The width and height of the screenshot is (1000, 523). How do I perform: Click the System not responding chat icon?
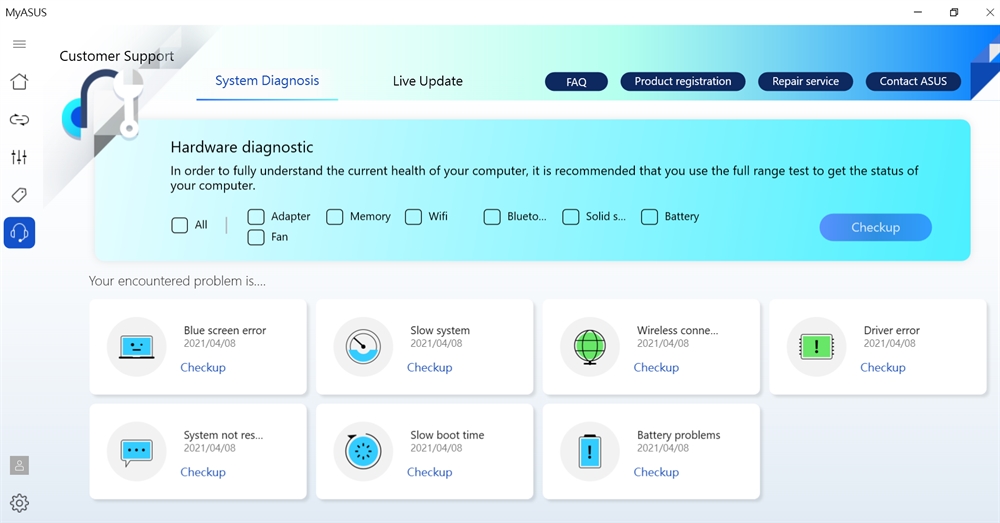point(136,452)
